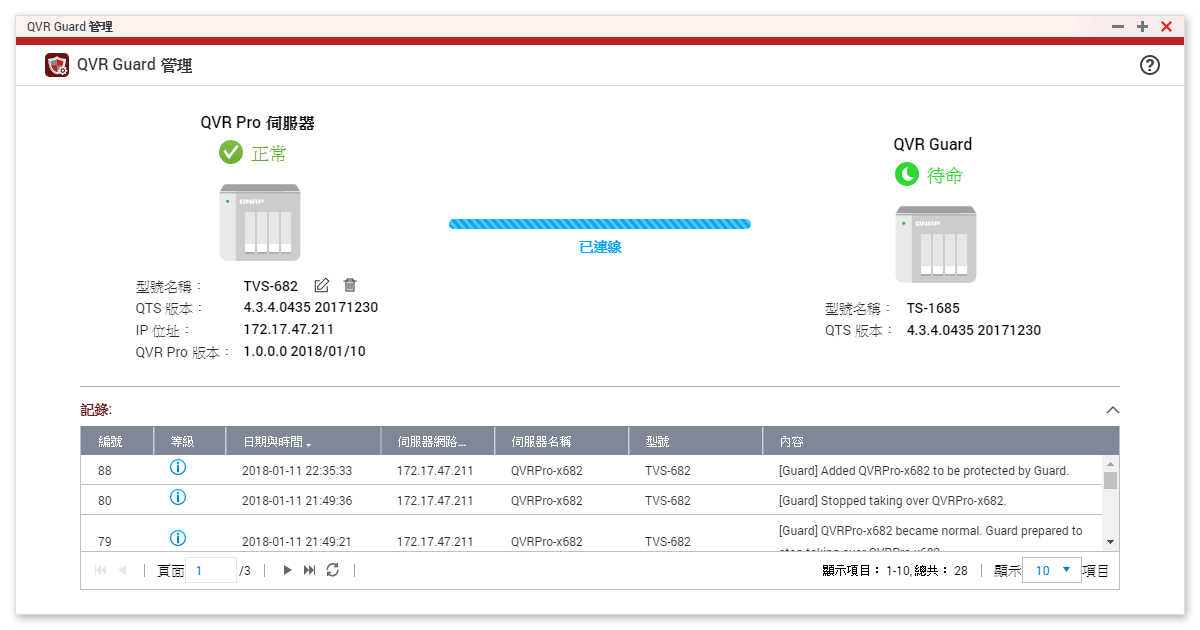Open items-per-page dropdown showing 10
The image size is (1200, 630).
1052,570
